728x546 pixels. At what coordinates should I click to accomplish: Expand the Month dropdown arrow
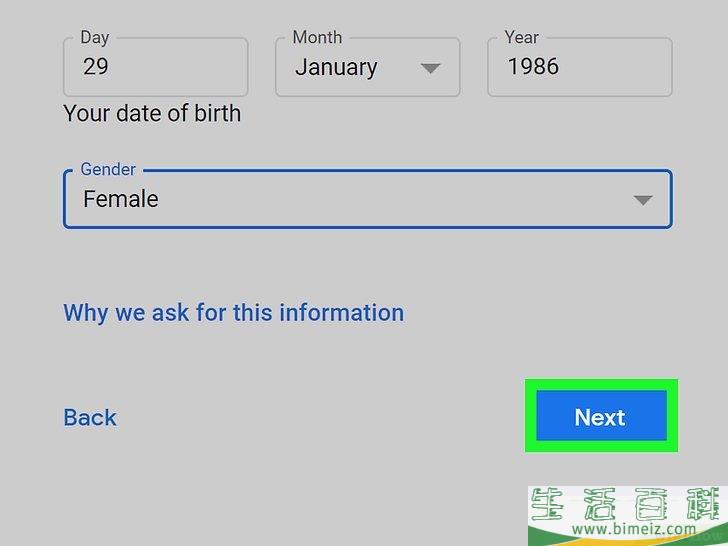click(430, 69)
